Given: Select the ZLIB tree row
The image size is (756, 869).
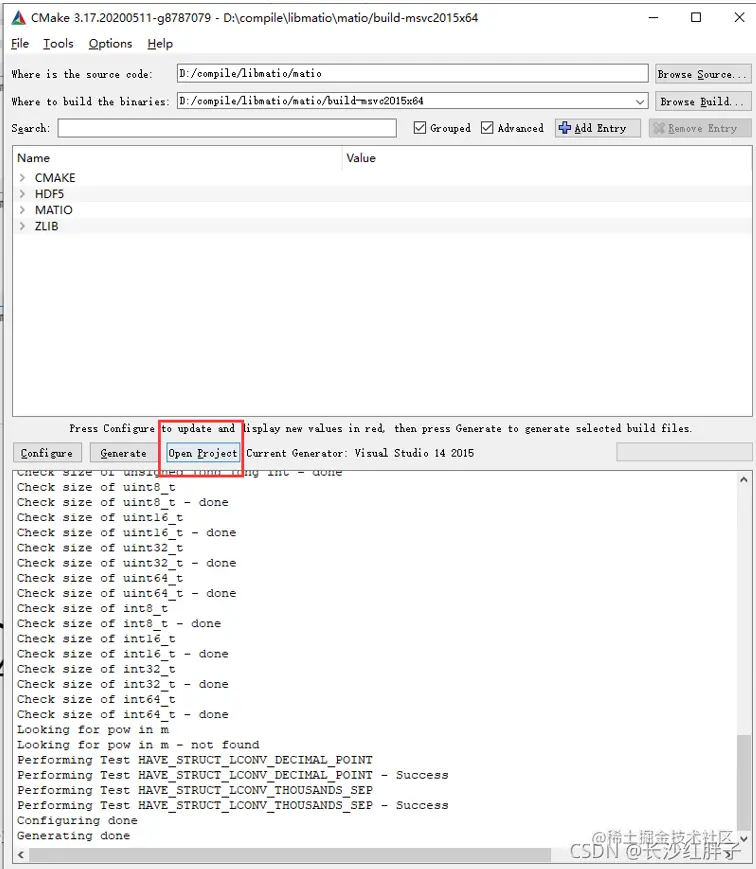Looking at the screenshot, I should click(x=382, y=226).
